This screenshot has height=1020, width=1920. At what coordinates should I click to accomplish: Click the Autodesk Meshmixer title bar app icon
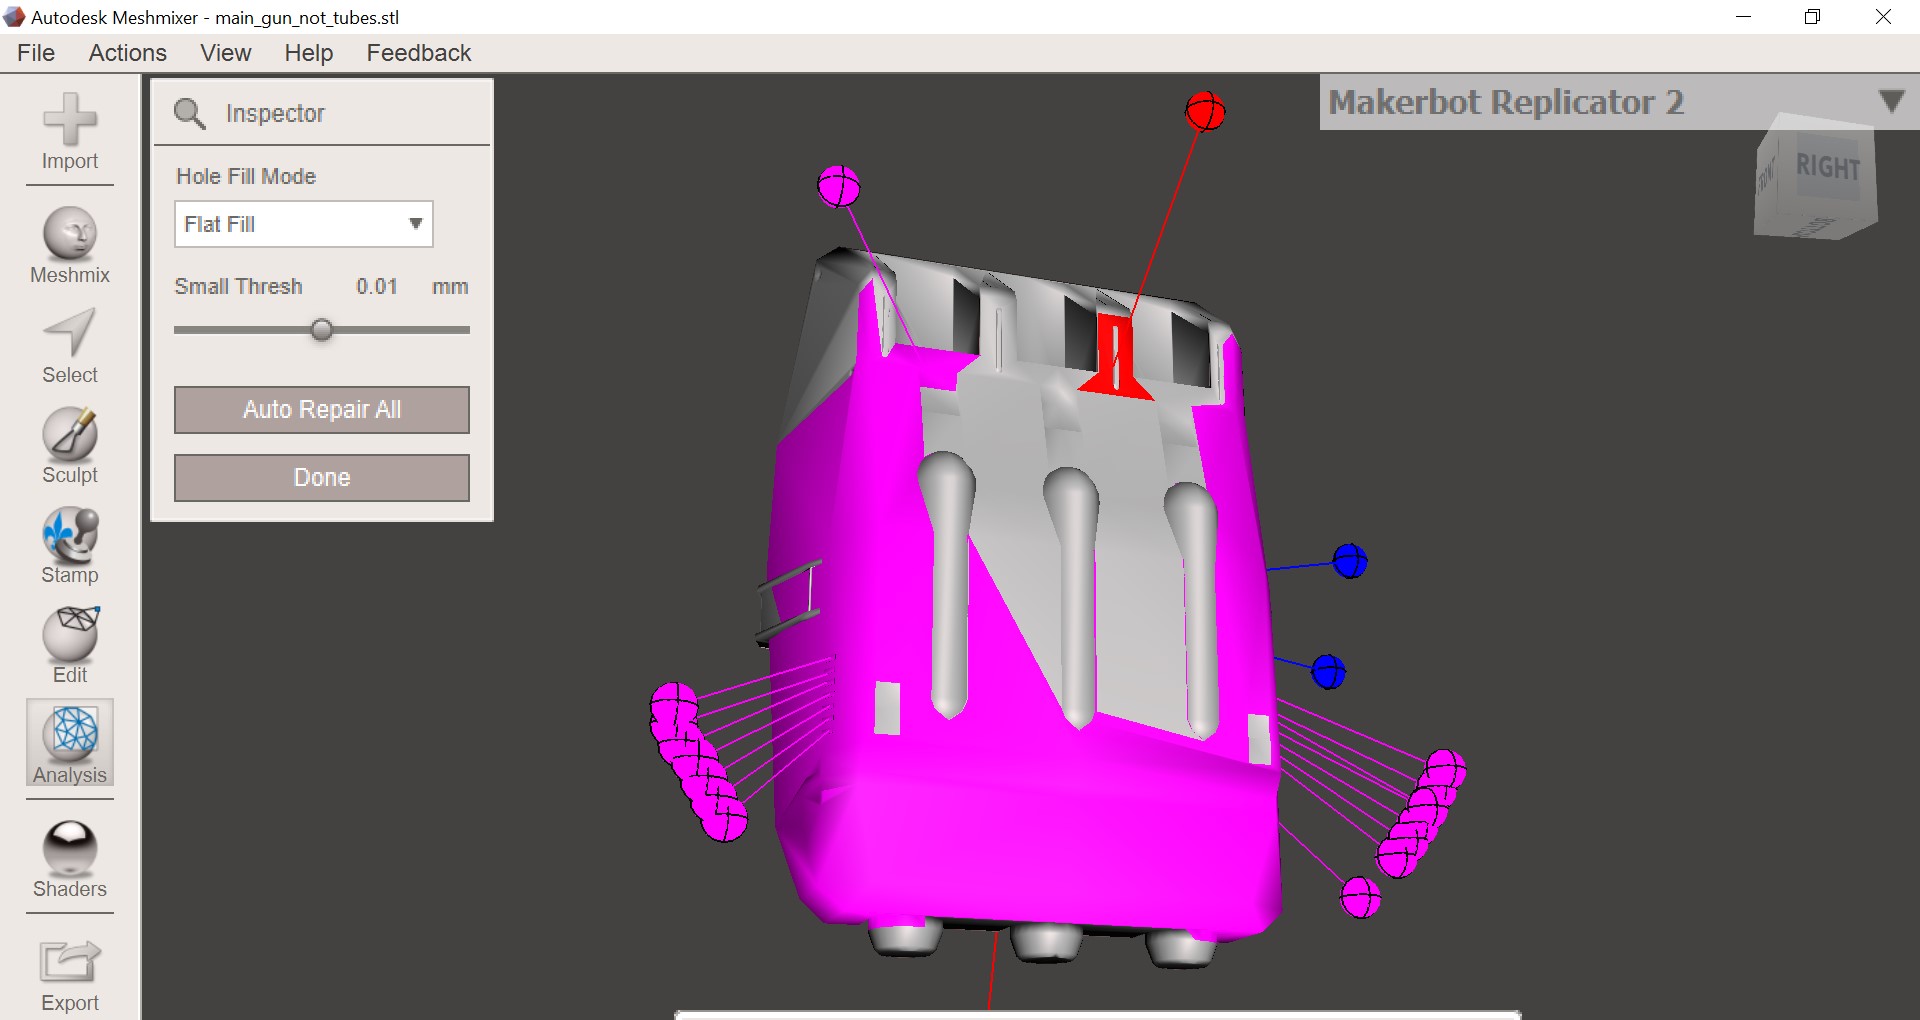pos(14,17)
